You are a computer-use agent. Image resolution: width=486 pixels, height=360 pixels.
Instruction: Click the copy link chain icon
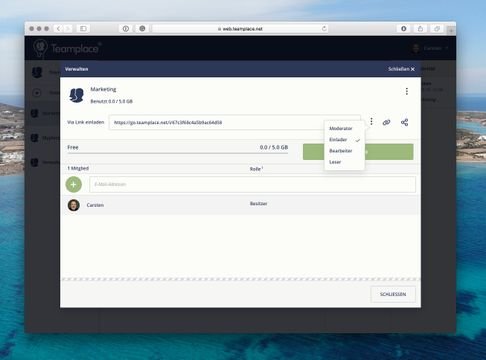(x=386, y=122)
